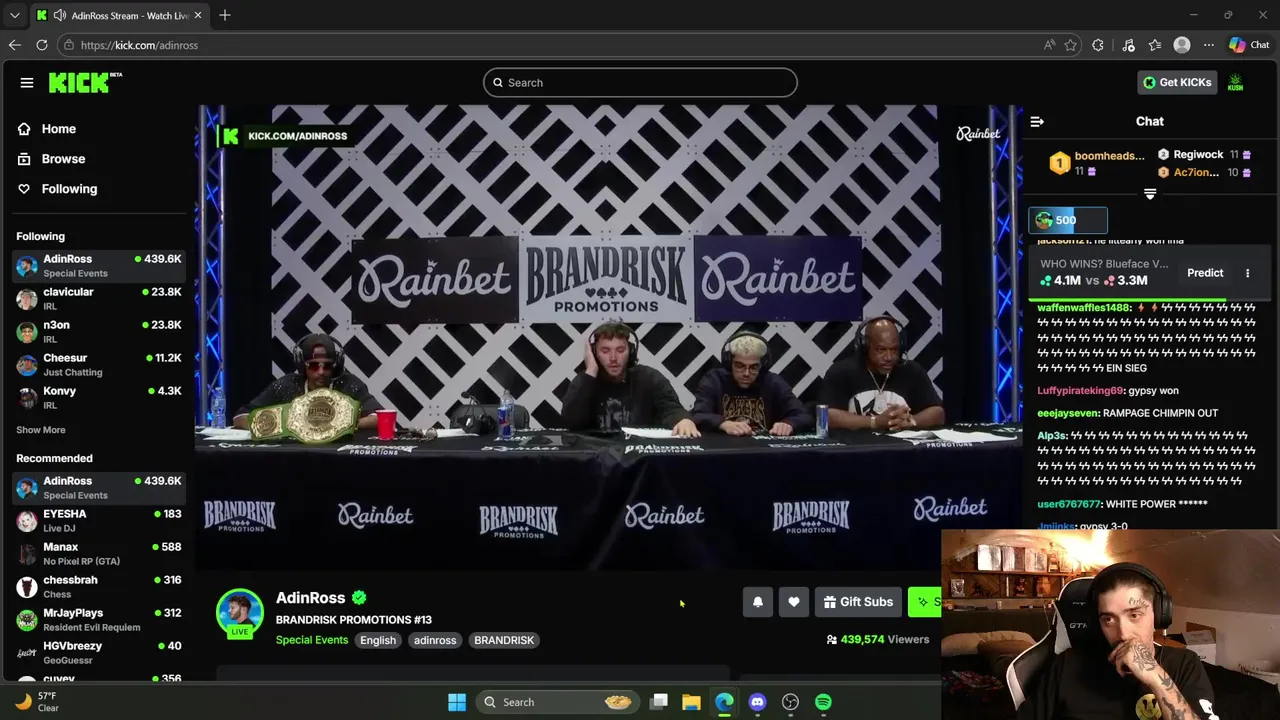Open Cheesur channel in Following list
This screenshot has width=1280, height=720.
[98, 364]
